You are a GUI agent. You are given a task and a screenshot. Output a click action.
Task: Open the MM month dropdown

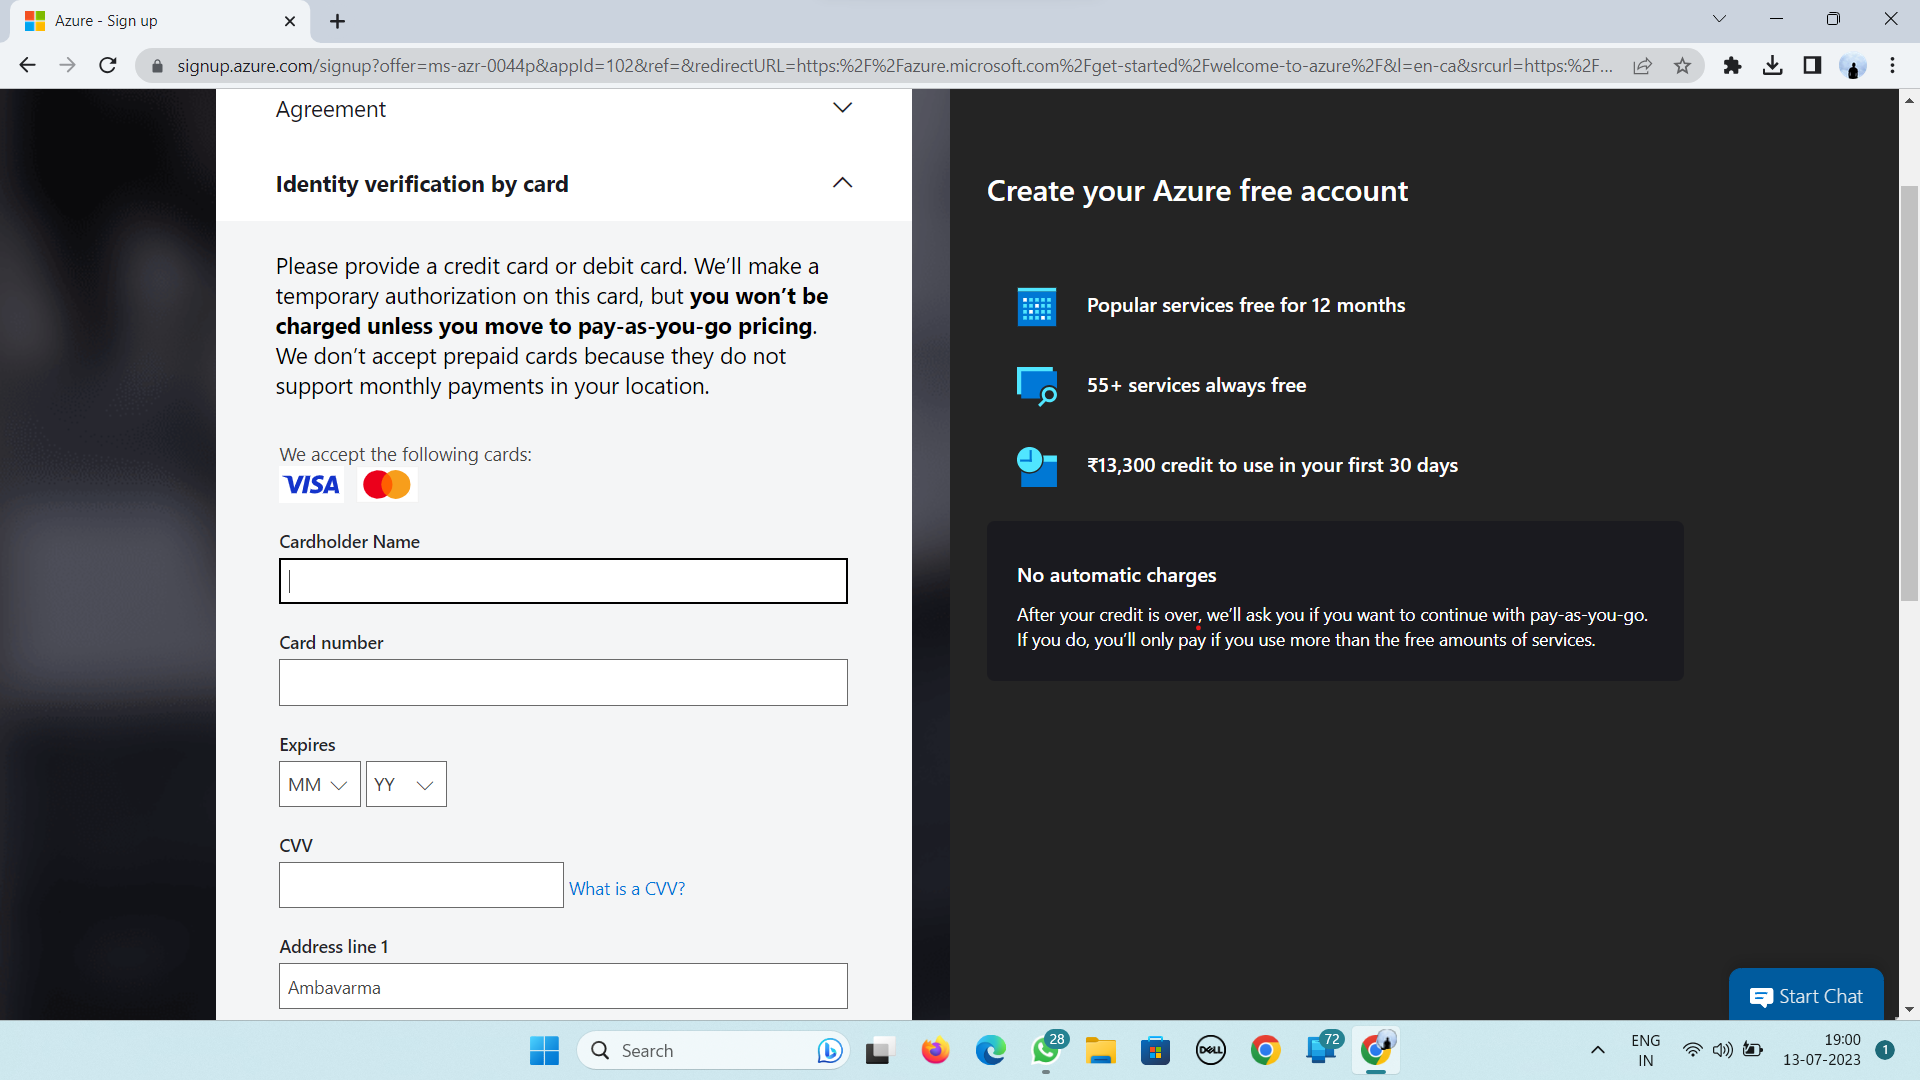(318, 784)
